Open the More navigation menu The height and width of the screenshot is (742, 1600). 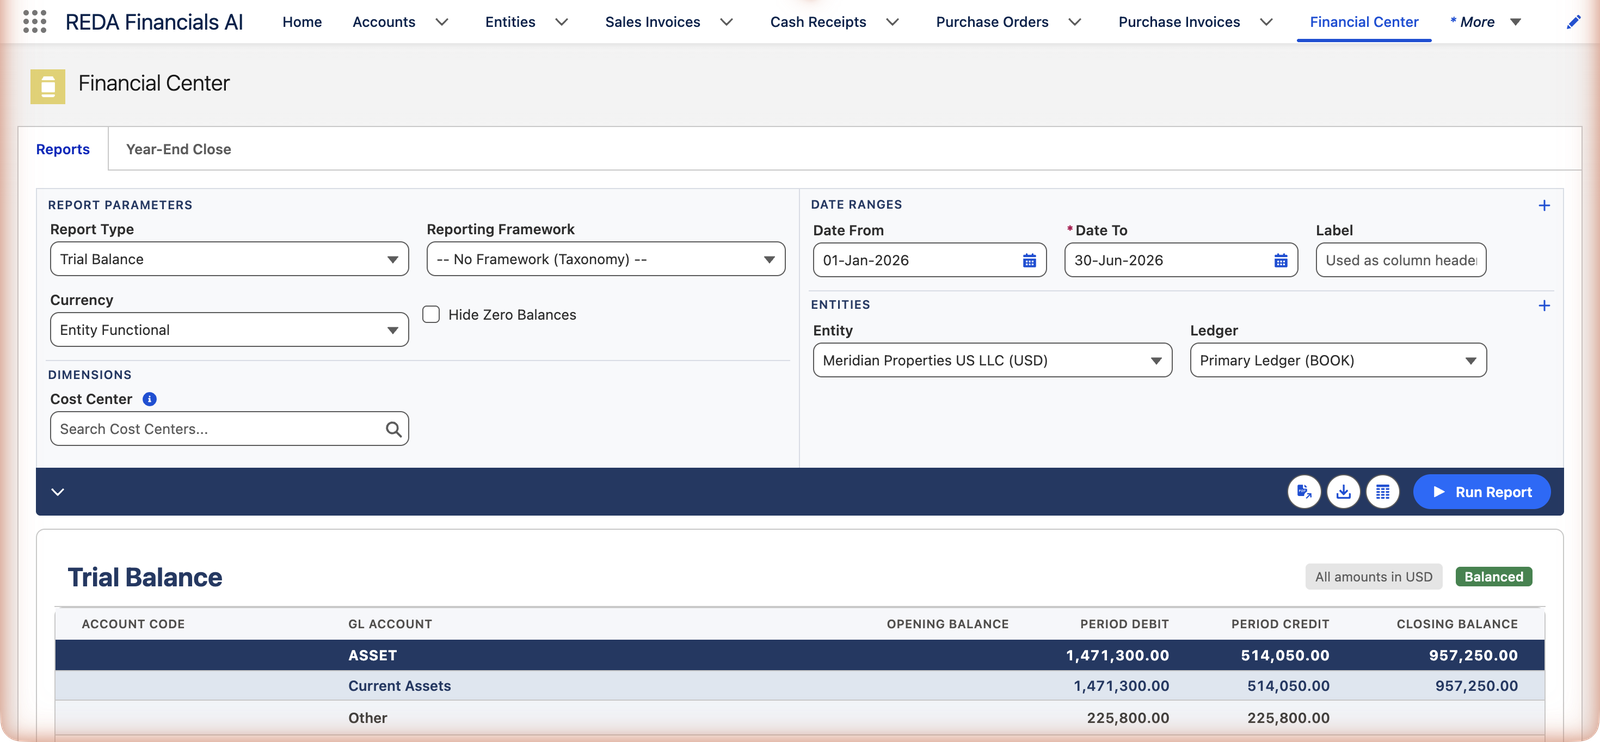click(x=1486, y=22)
